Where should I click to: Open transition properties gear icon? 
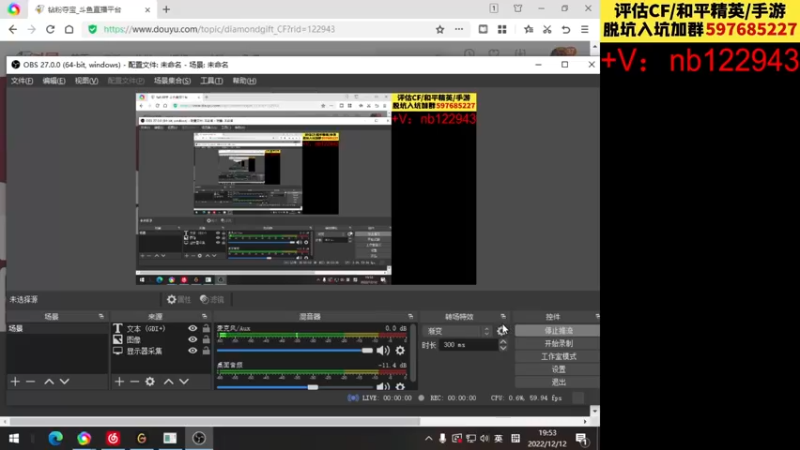[x=502, y=331]
